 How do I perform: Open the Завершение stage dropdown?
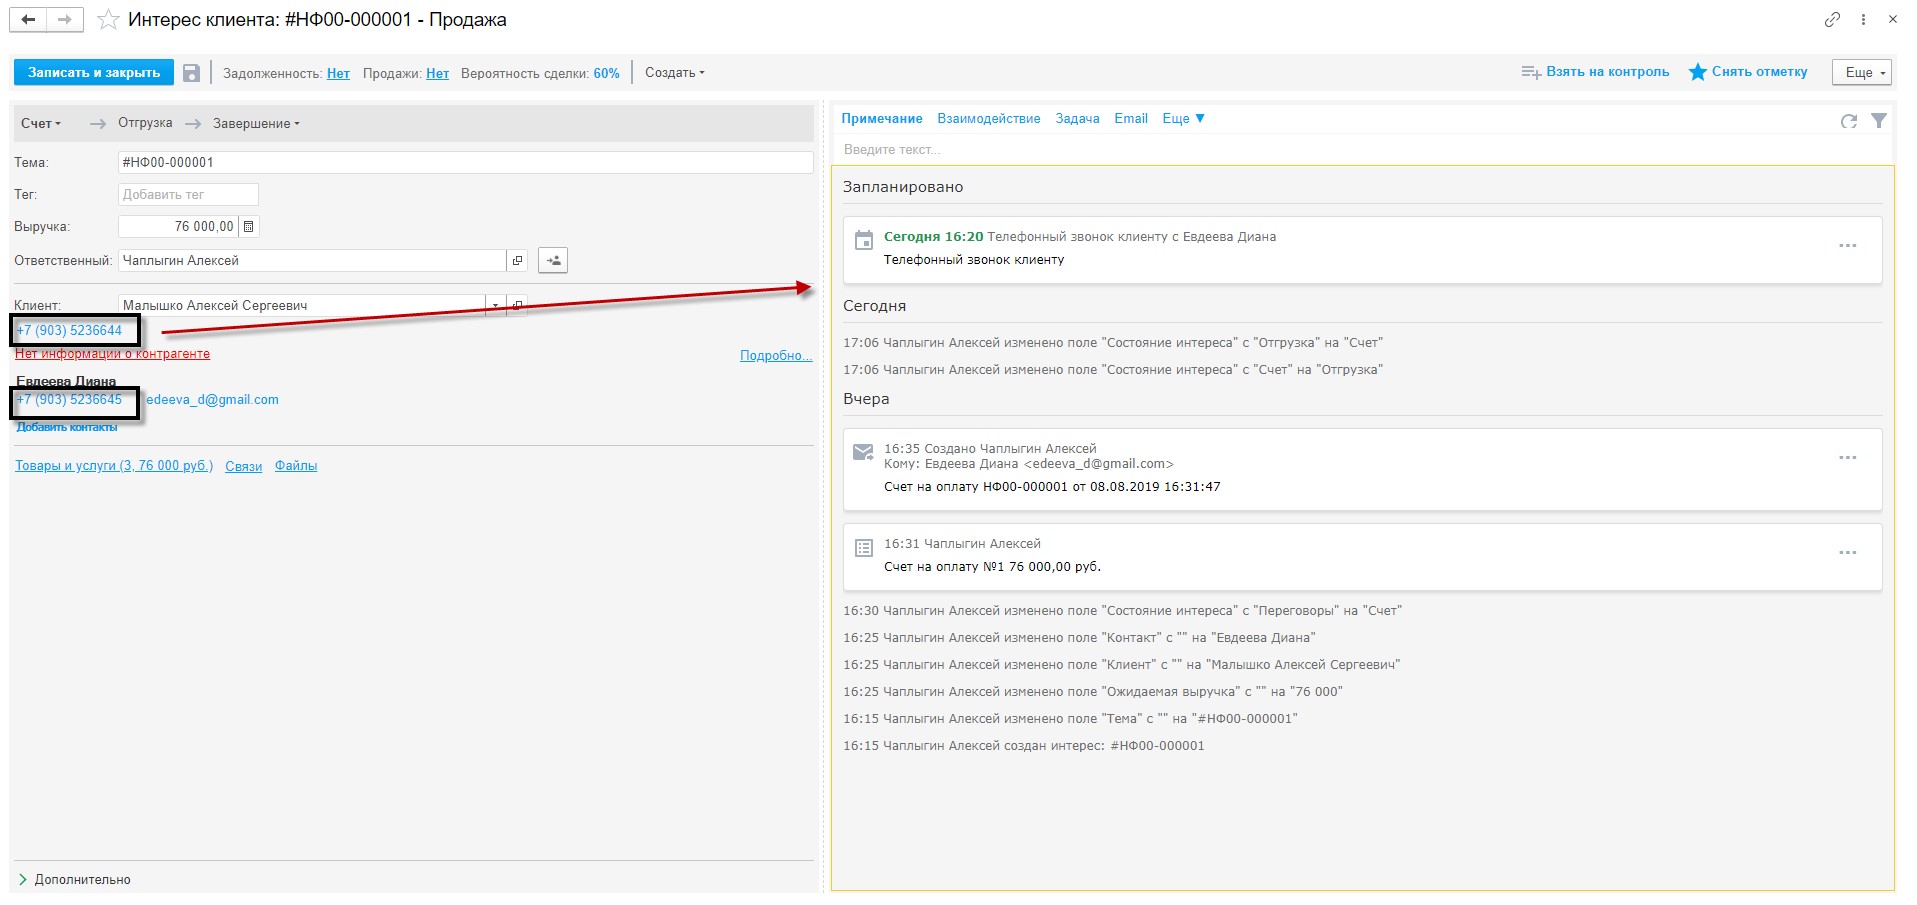click(x=255, y=124)
